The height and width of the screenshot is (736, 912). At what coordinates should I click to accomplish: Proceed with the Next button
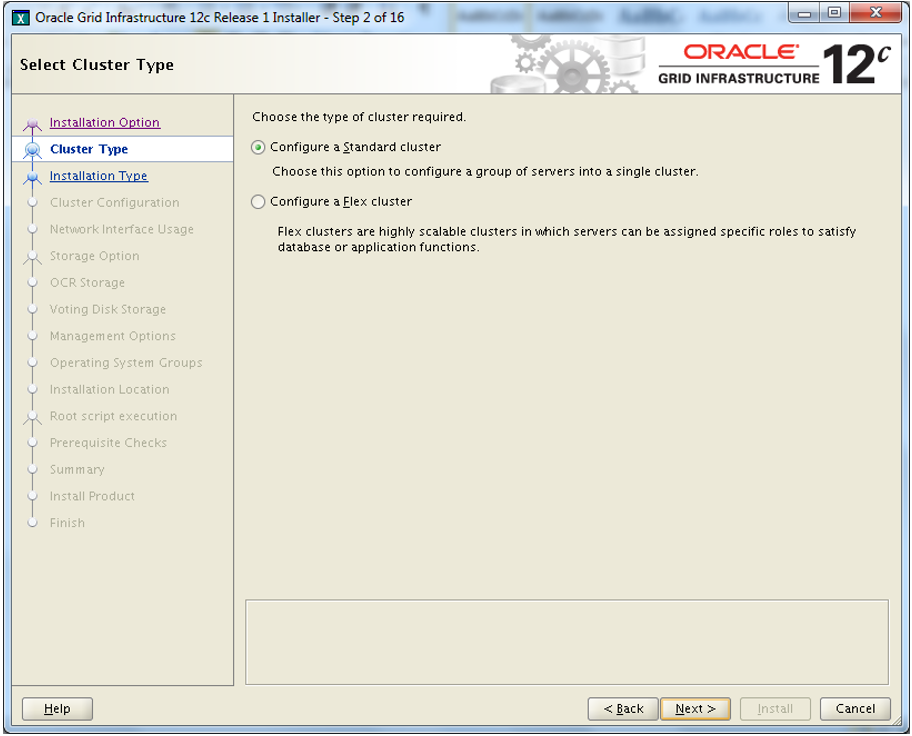coord(695,709)
